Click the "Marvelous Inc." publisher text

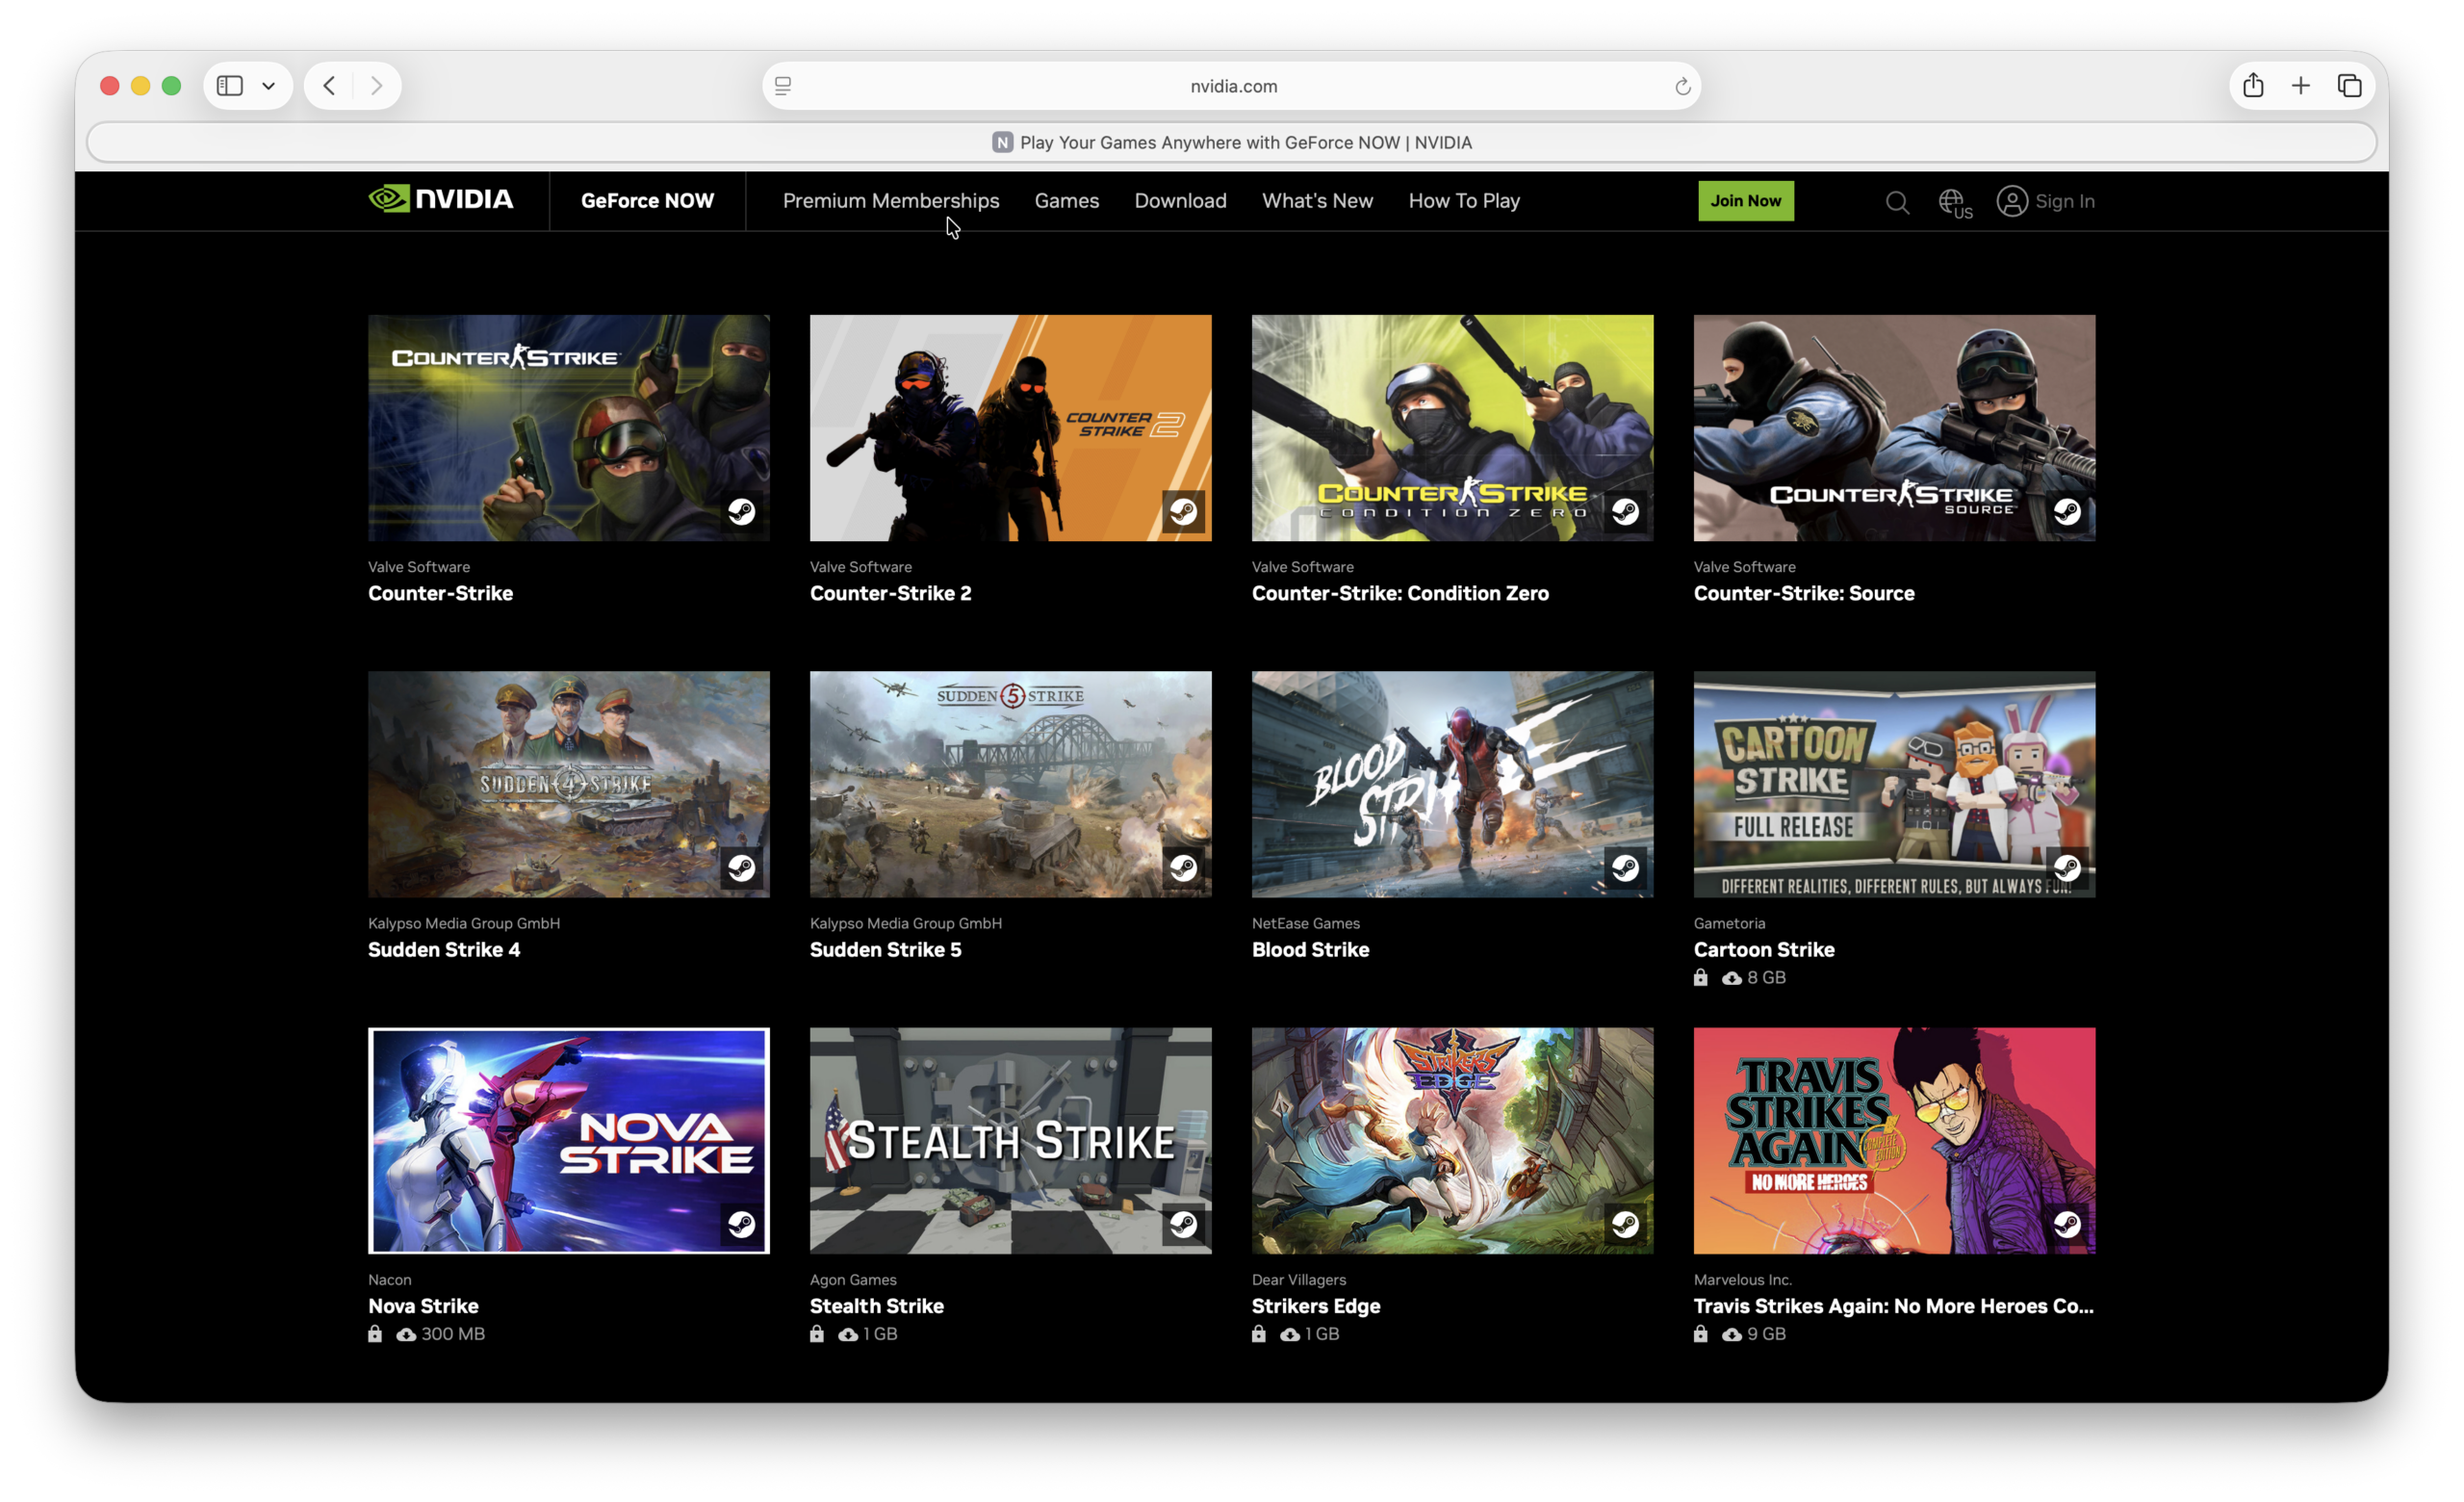(1742, 1279)
